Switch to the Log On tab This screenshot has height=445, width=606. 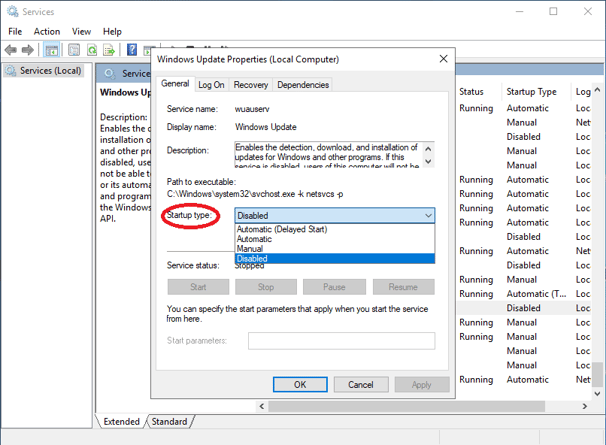tap(211, 85)
